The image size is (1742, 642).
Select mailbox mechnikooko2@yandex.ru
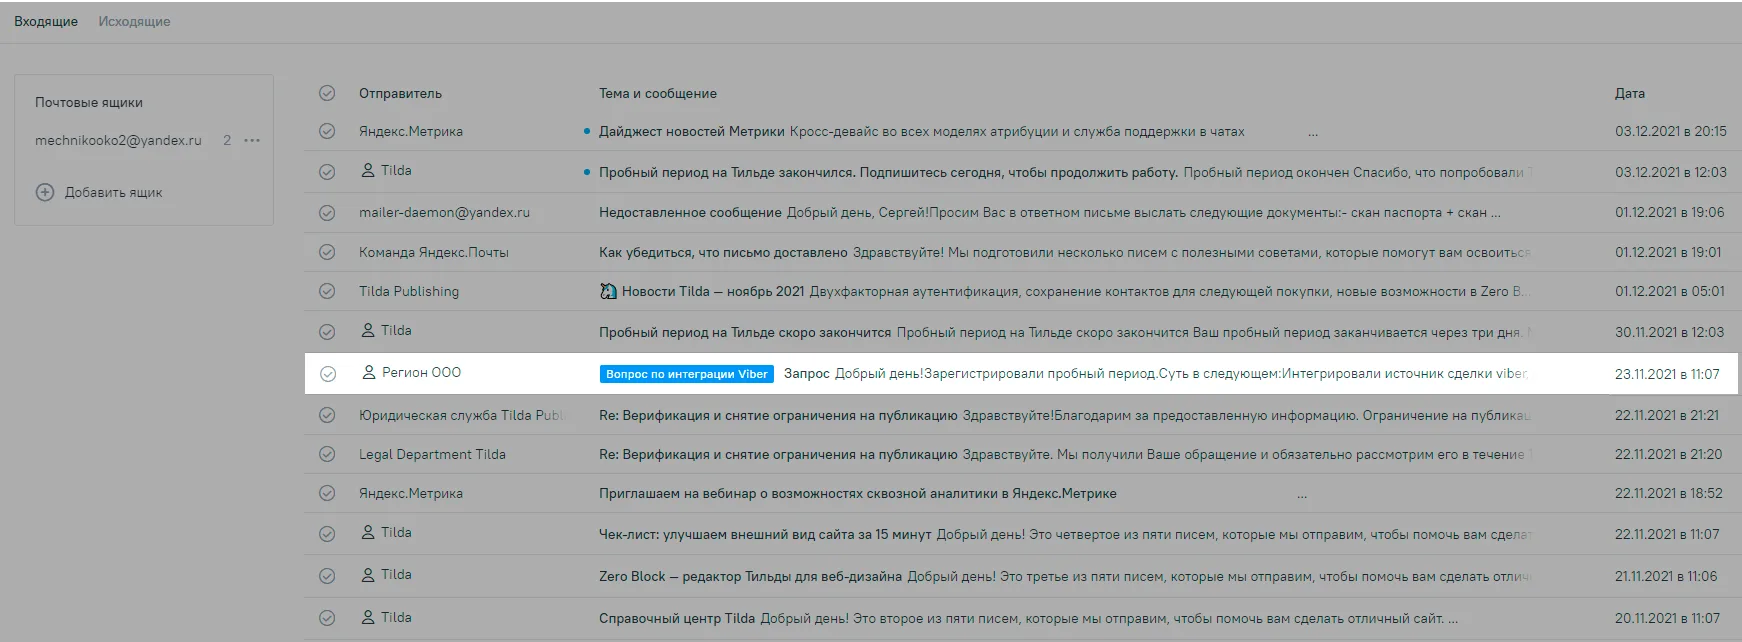tap(118, 140)
